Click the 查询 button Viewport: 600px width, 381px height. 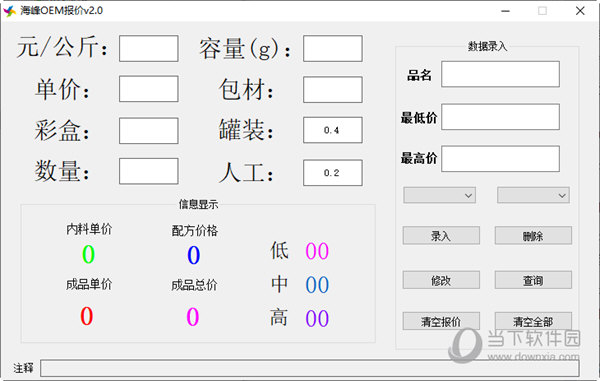pos(533,280)
